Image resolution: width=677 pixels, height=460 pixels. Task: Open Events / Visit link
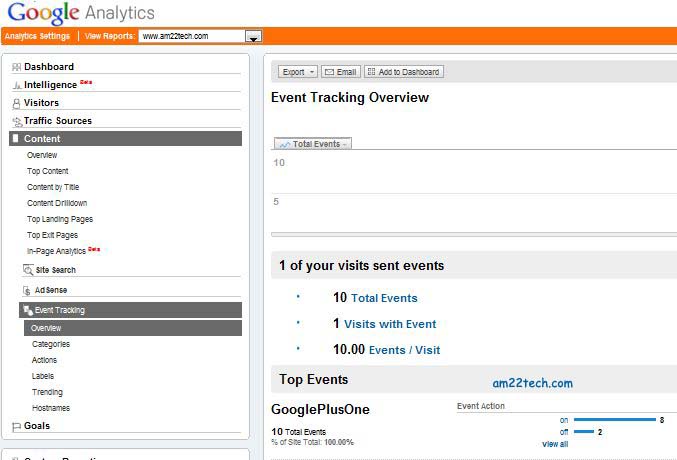405,350
